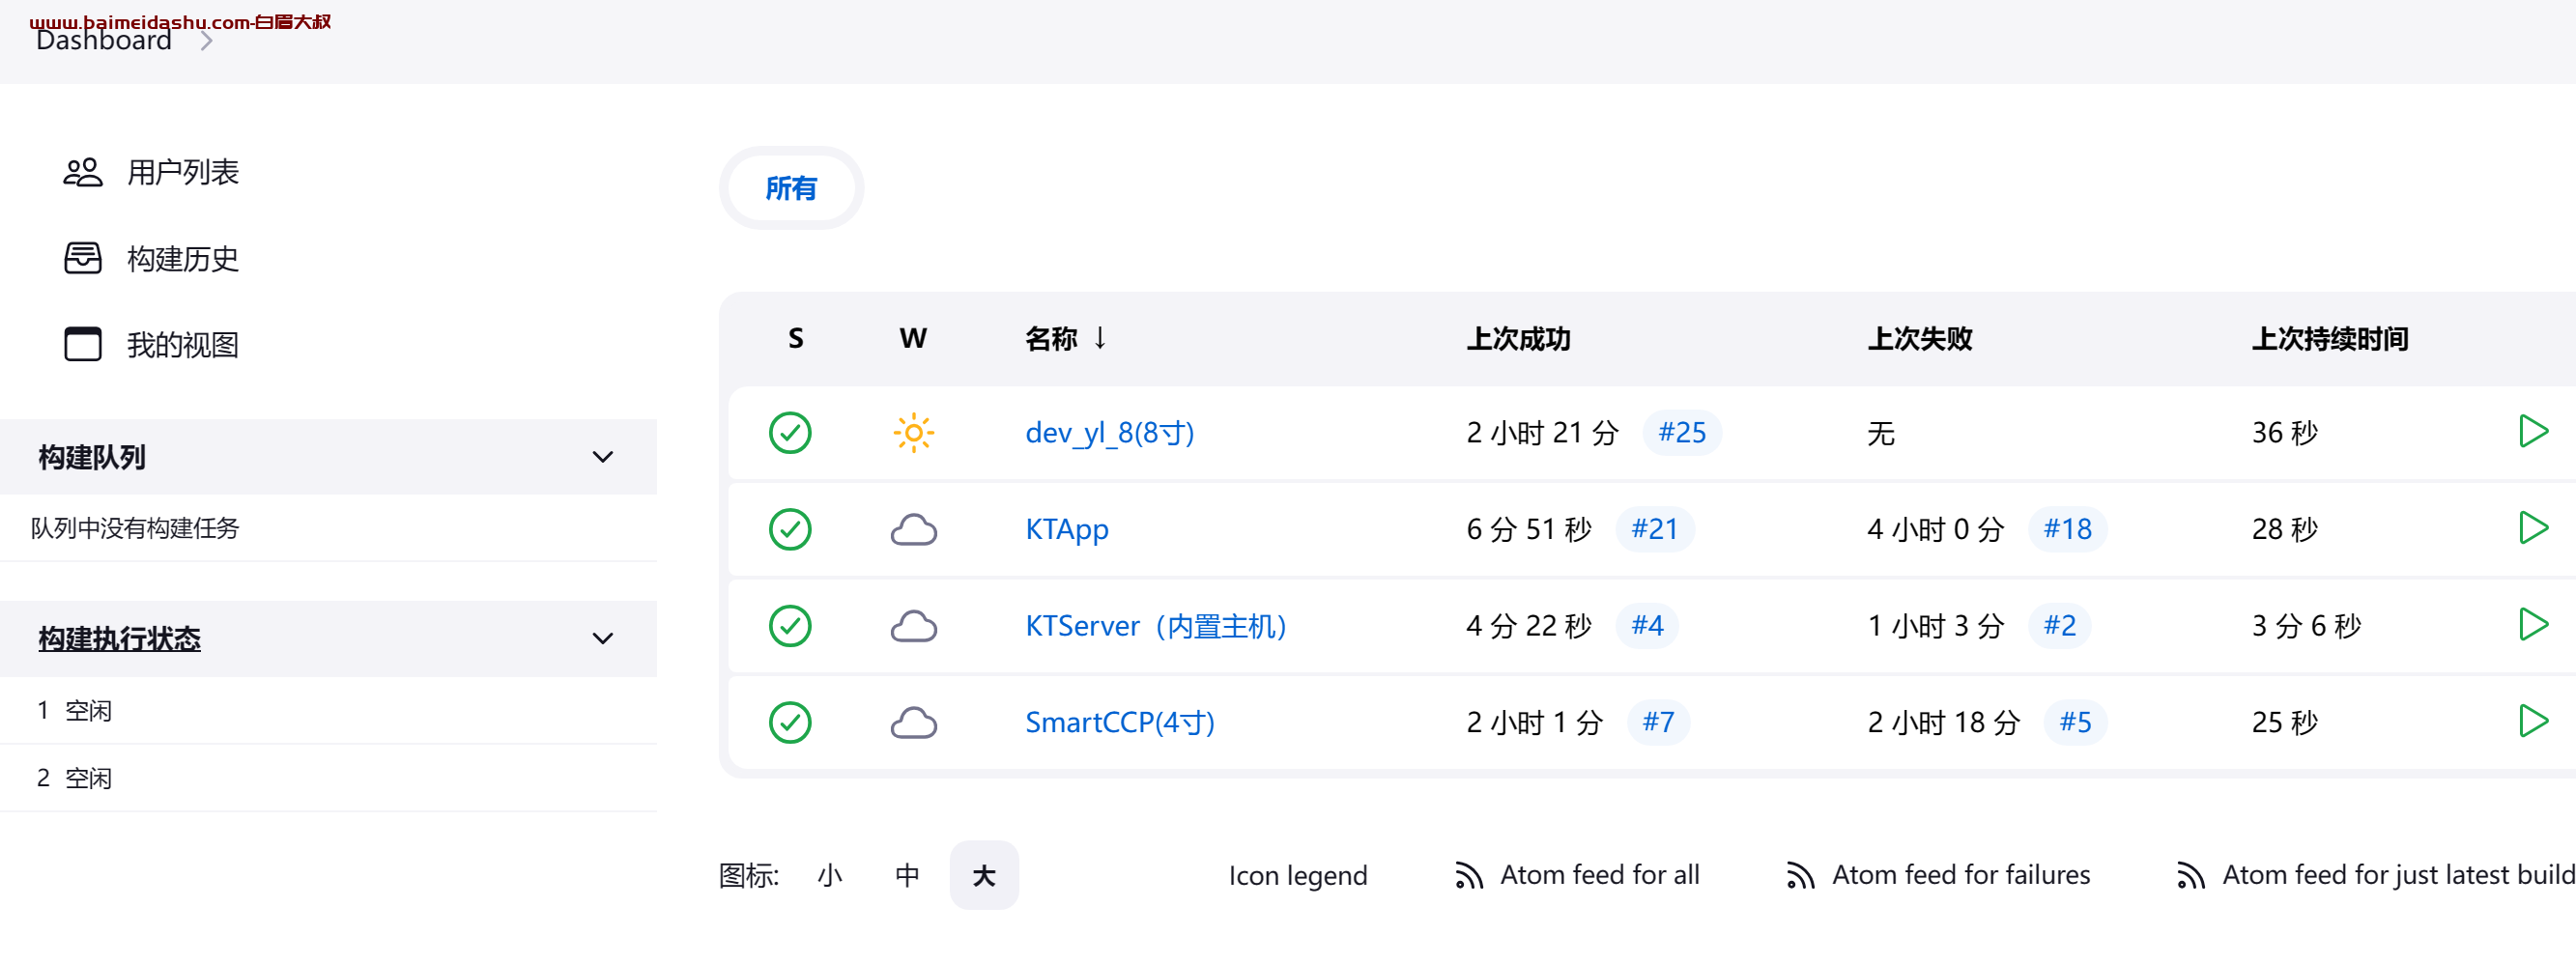This screenshot has height=964, width=2576.
Task: Sort by the 上次失败 column header
Action: click(x=1919, y=339)
